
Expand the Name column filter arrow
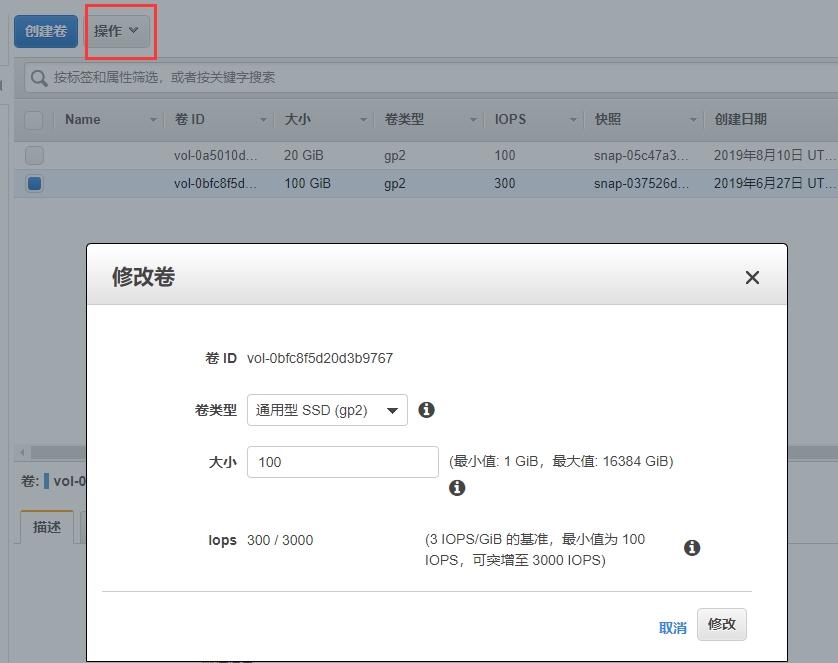[x=154, y=120]
